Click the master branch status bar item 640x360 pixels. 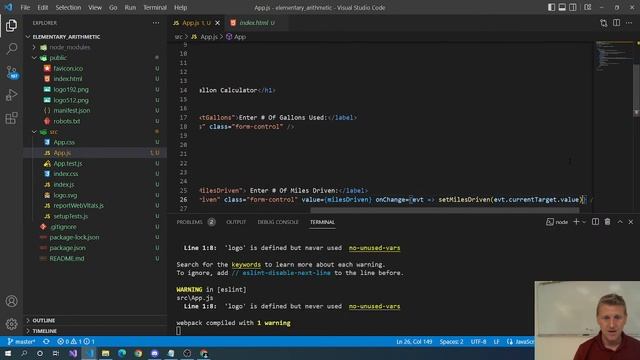click(21, 341)
